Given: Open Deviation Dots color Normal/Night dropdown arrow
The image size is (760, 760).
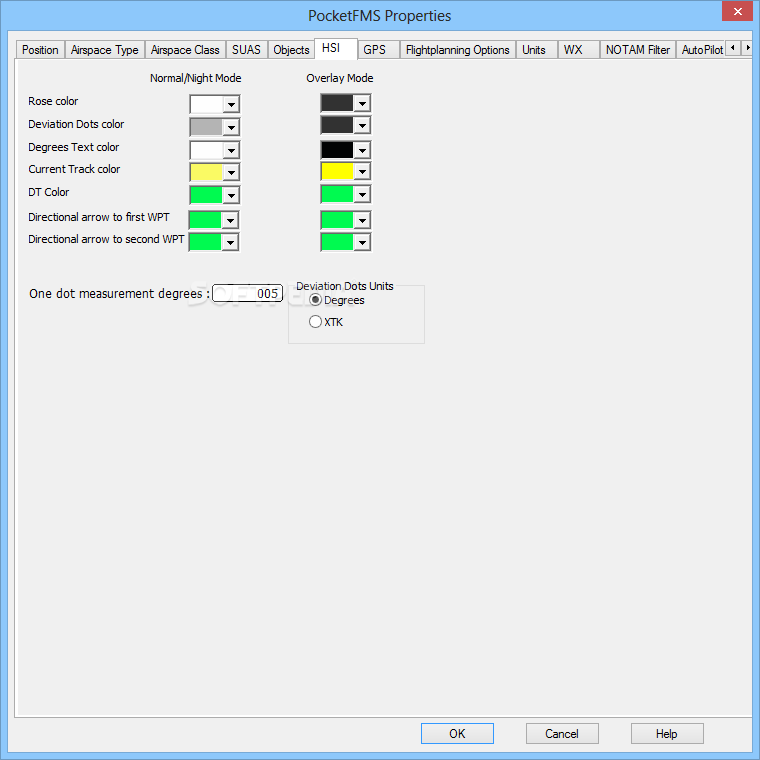Looking at the screenshot, I should coord(232,127).
